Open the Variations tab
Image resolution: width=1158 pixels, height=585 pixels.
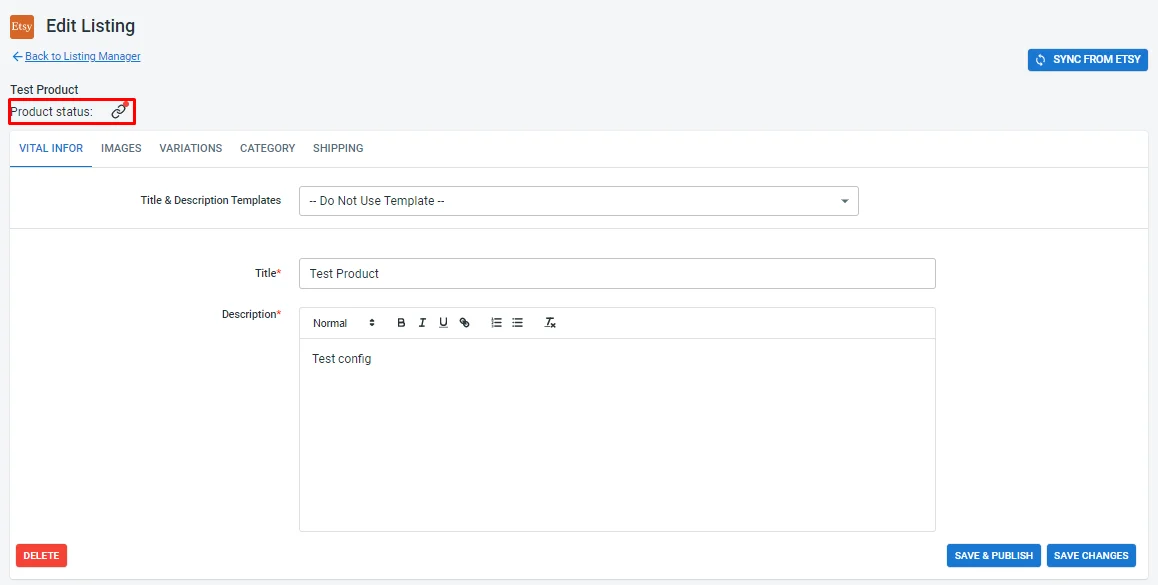tap(191, 148)
